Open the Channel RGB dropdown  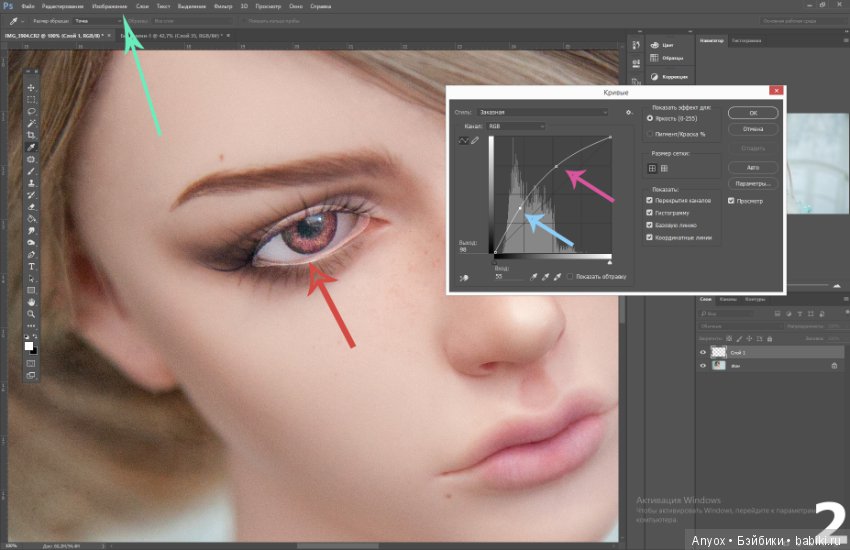pyautogui.click(x=516, y=126)
